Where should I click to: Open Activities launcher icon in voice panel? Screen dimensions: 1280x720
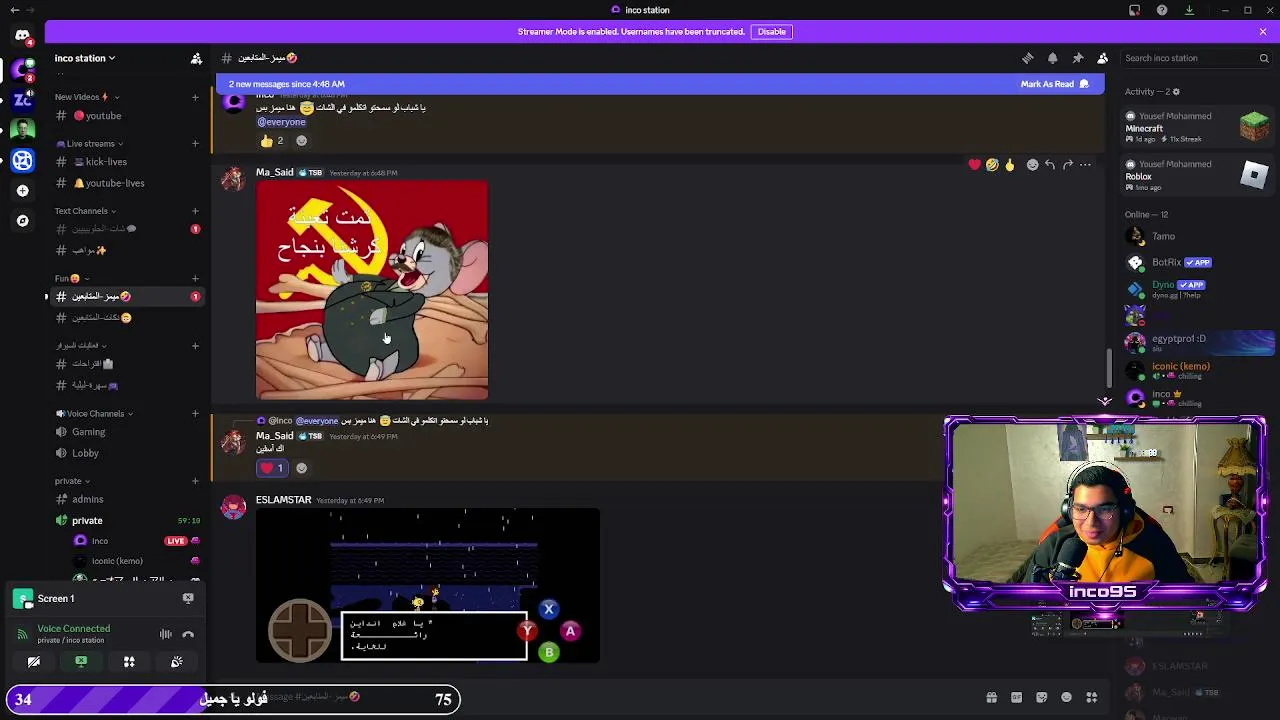pos(129,662)
